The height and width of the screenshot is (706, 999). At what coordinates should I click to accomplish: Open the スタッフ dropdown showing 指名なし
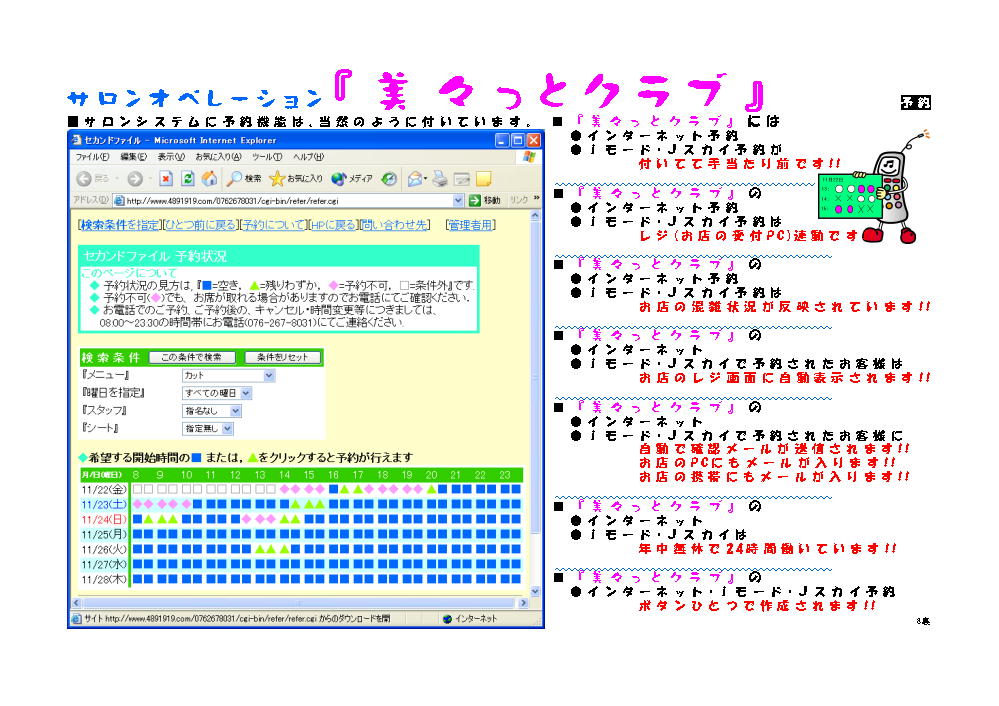[x=212, y=411]
